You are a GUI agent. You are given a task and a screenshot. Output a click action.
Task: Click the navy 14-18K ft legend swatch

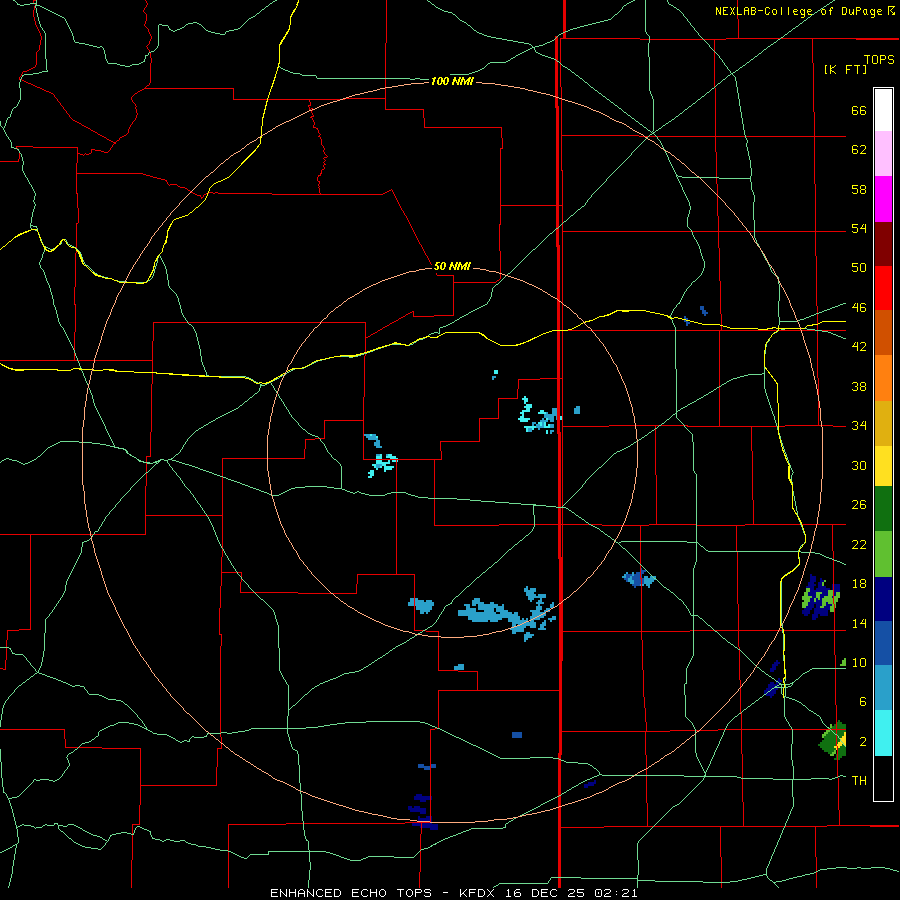(883, 599)
